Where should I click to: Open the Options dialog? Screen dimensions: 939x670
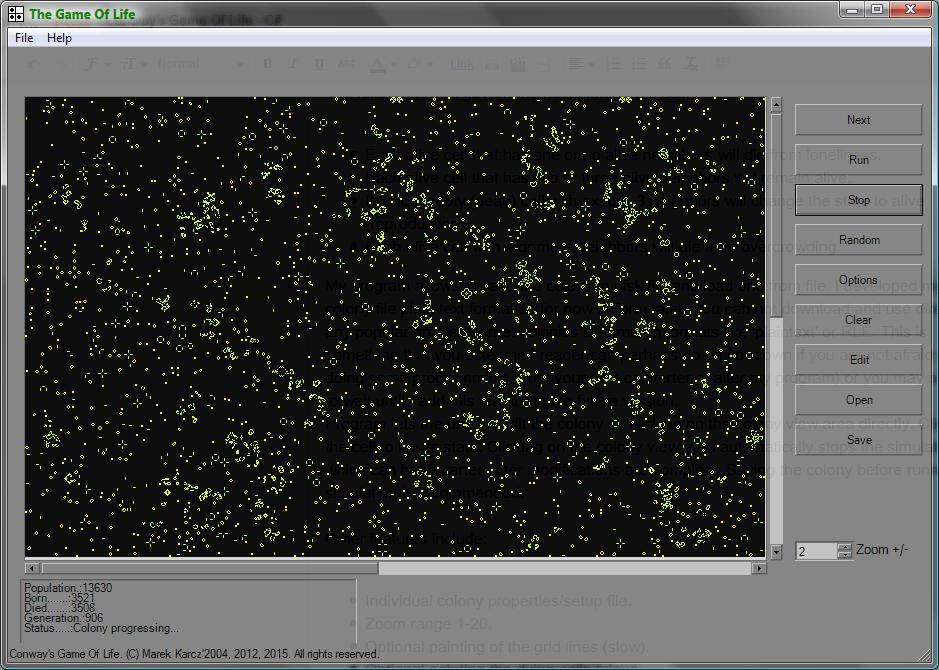(858, 279)
